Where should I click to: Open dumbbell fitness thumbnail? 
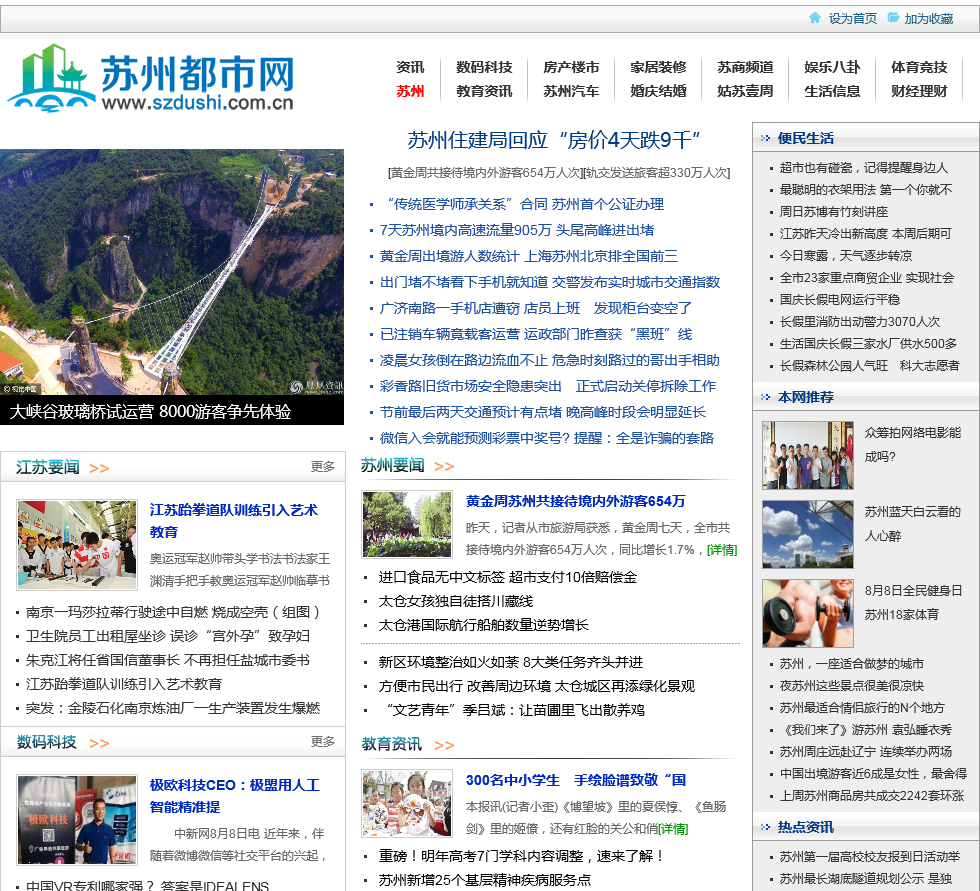(x=808, y=613)
